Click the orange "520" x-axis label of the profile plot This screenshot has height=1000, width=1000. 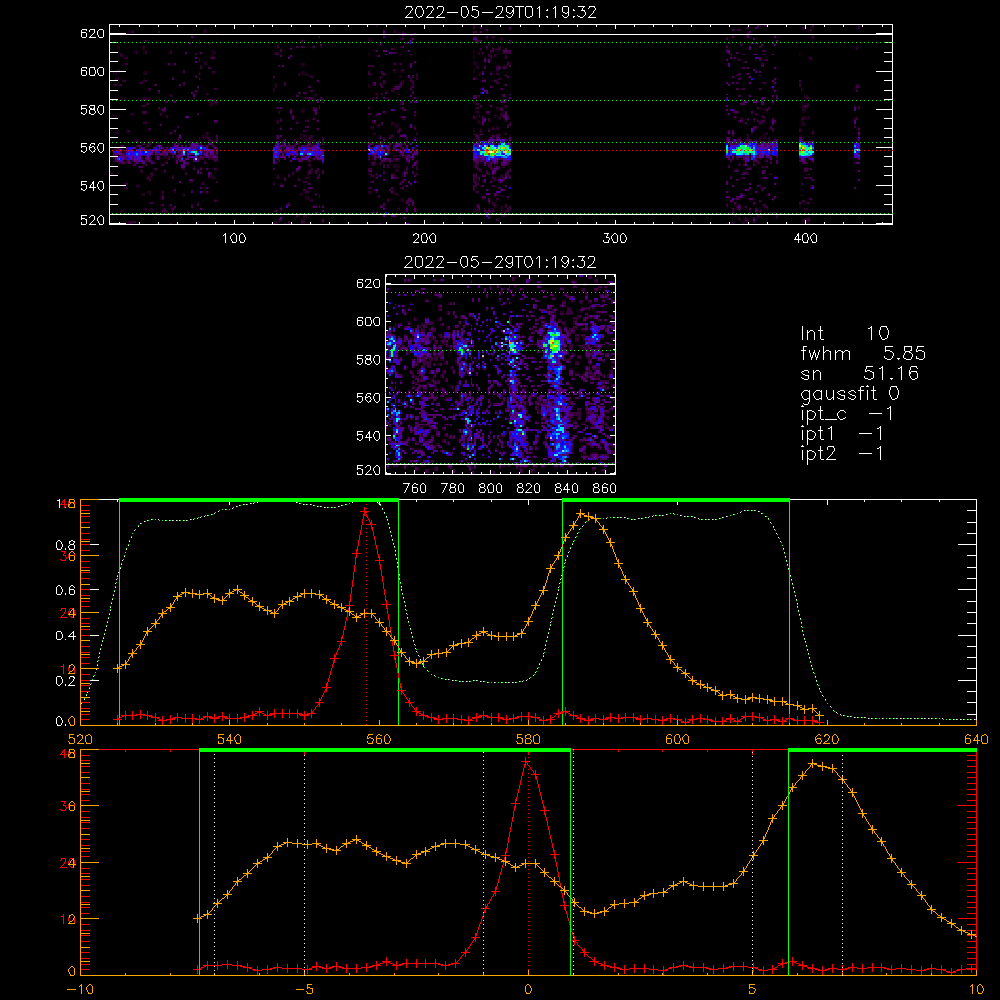point(80,739)
